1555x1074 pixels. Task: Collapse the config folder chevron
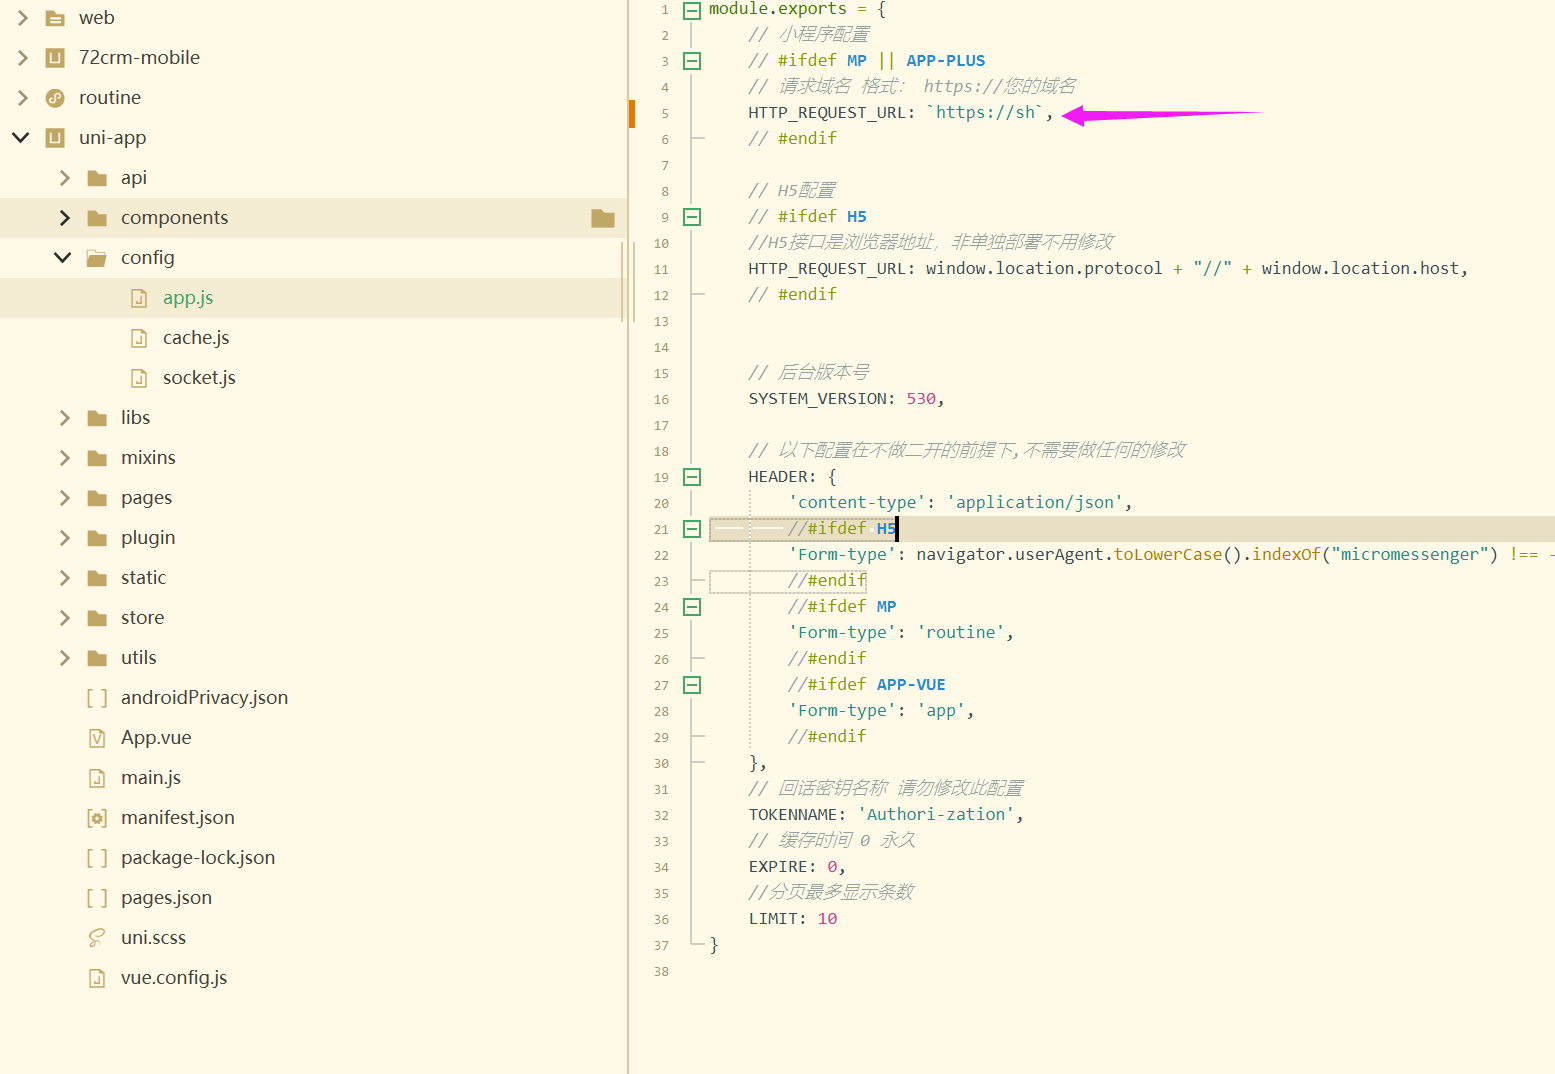tap(63, 258)
